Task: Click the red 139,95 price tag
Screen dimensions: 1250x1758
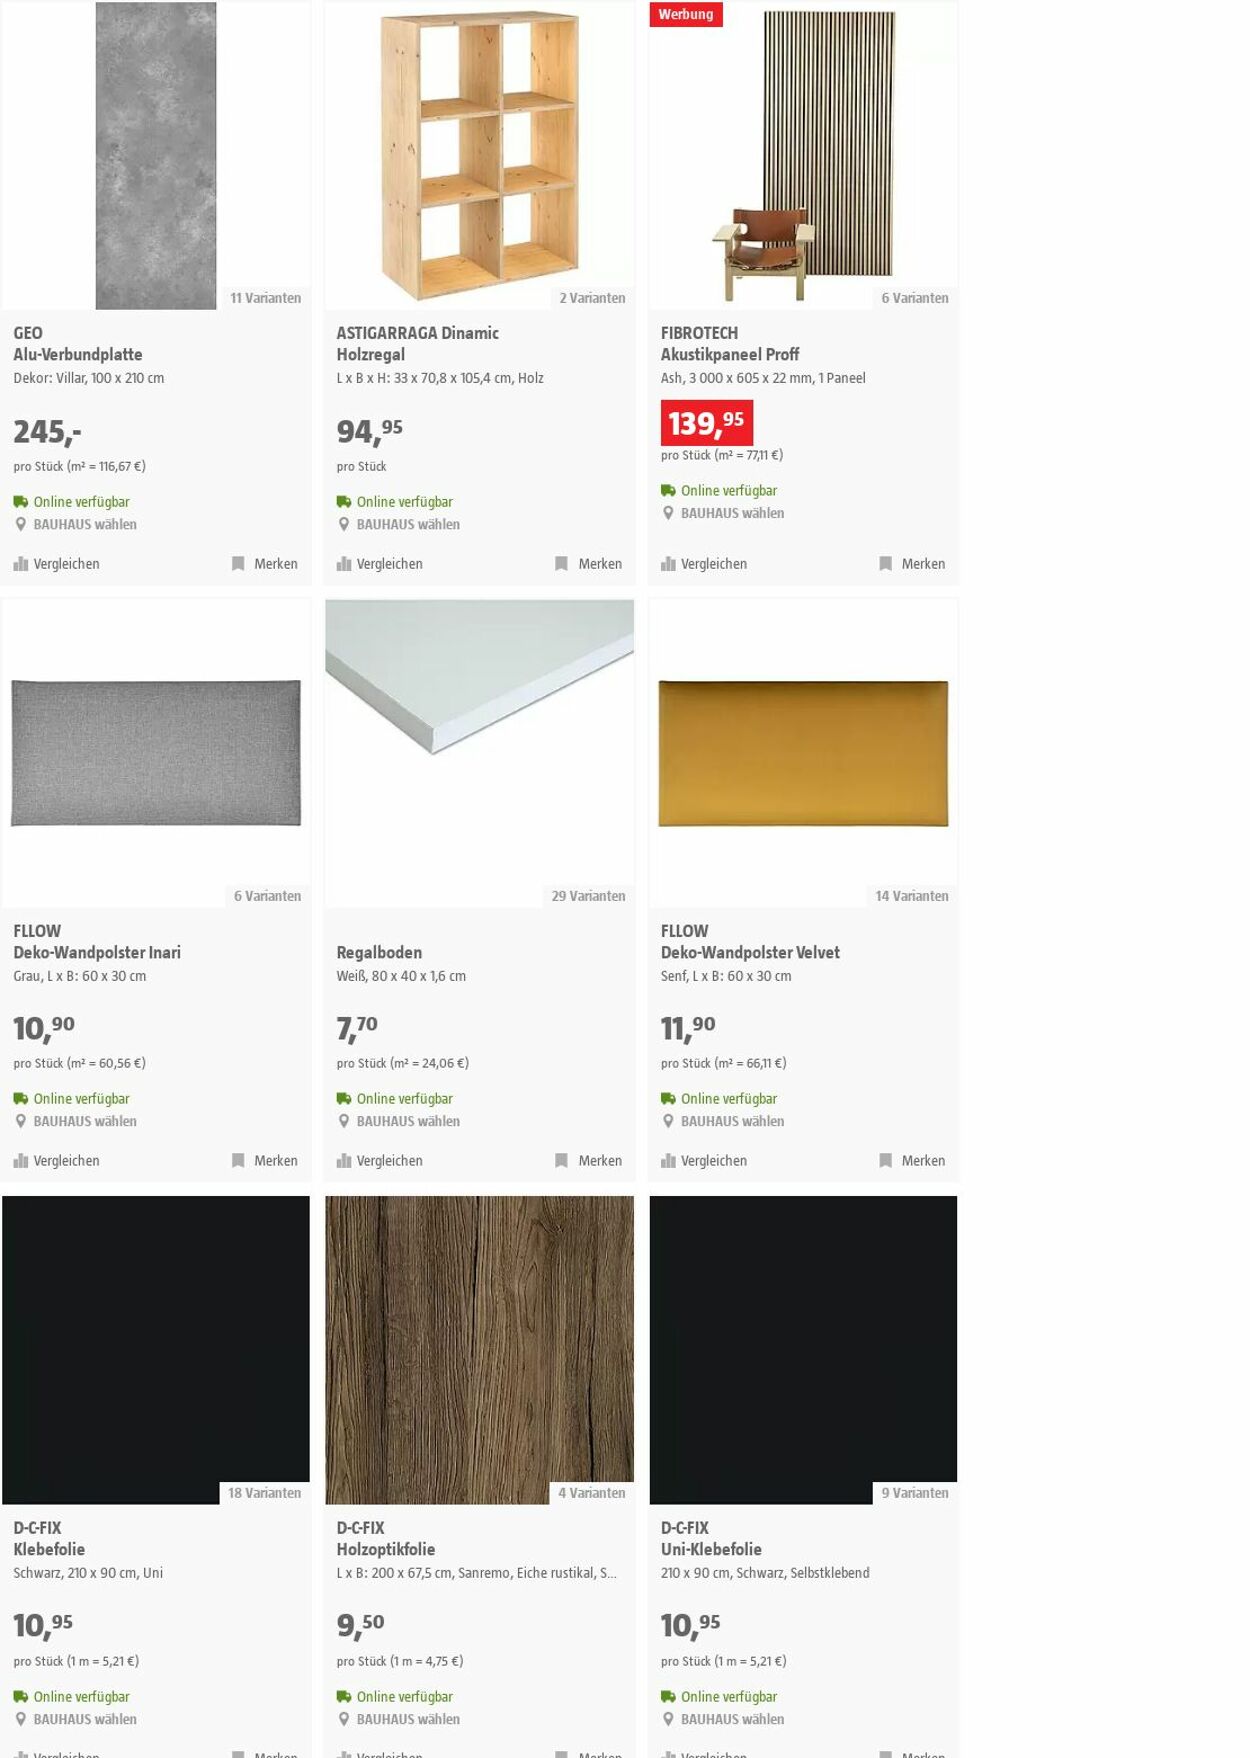Action: point(707,423)
